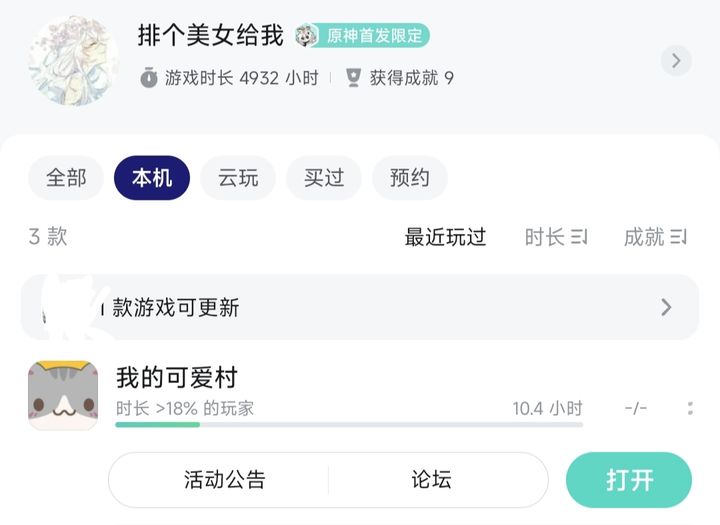Toggle sorting by 时长
The height and width of the screenshot is (525, 720).
click(x=556, y=237)
